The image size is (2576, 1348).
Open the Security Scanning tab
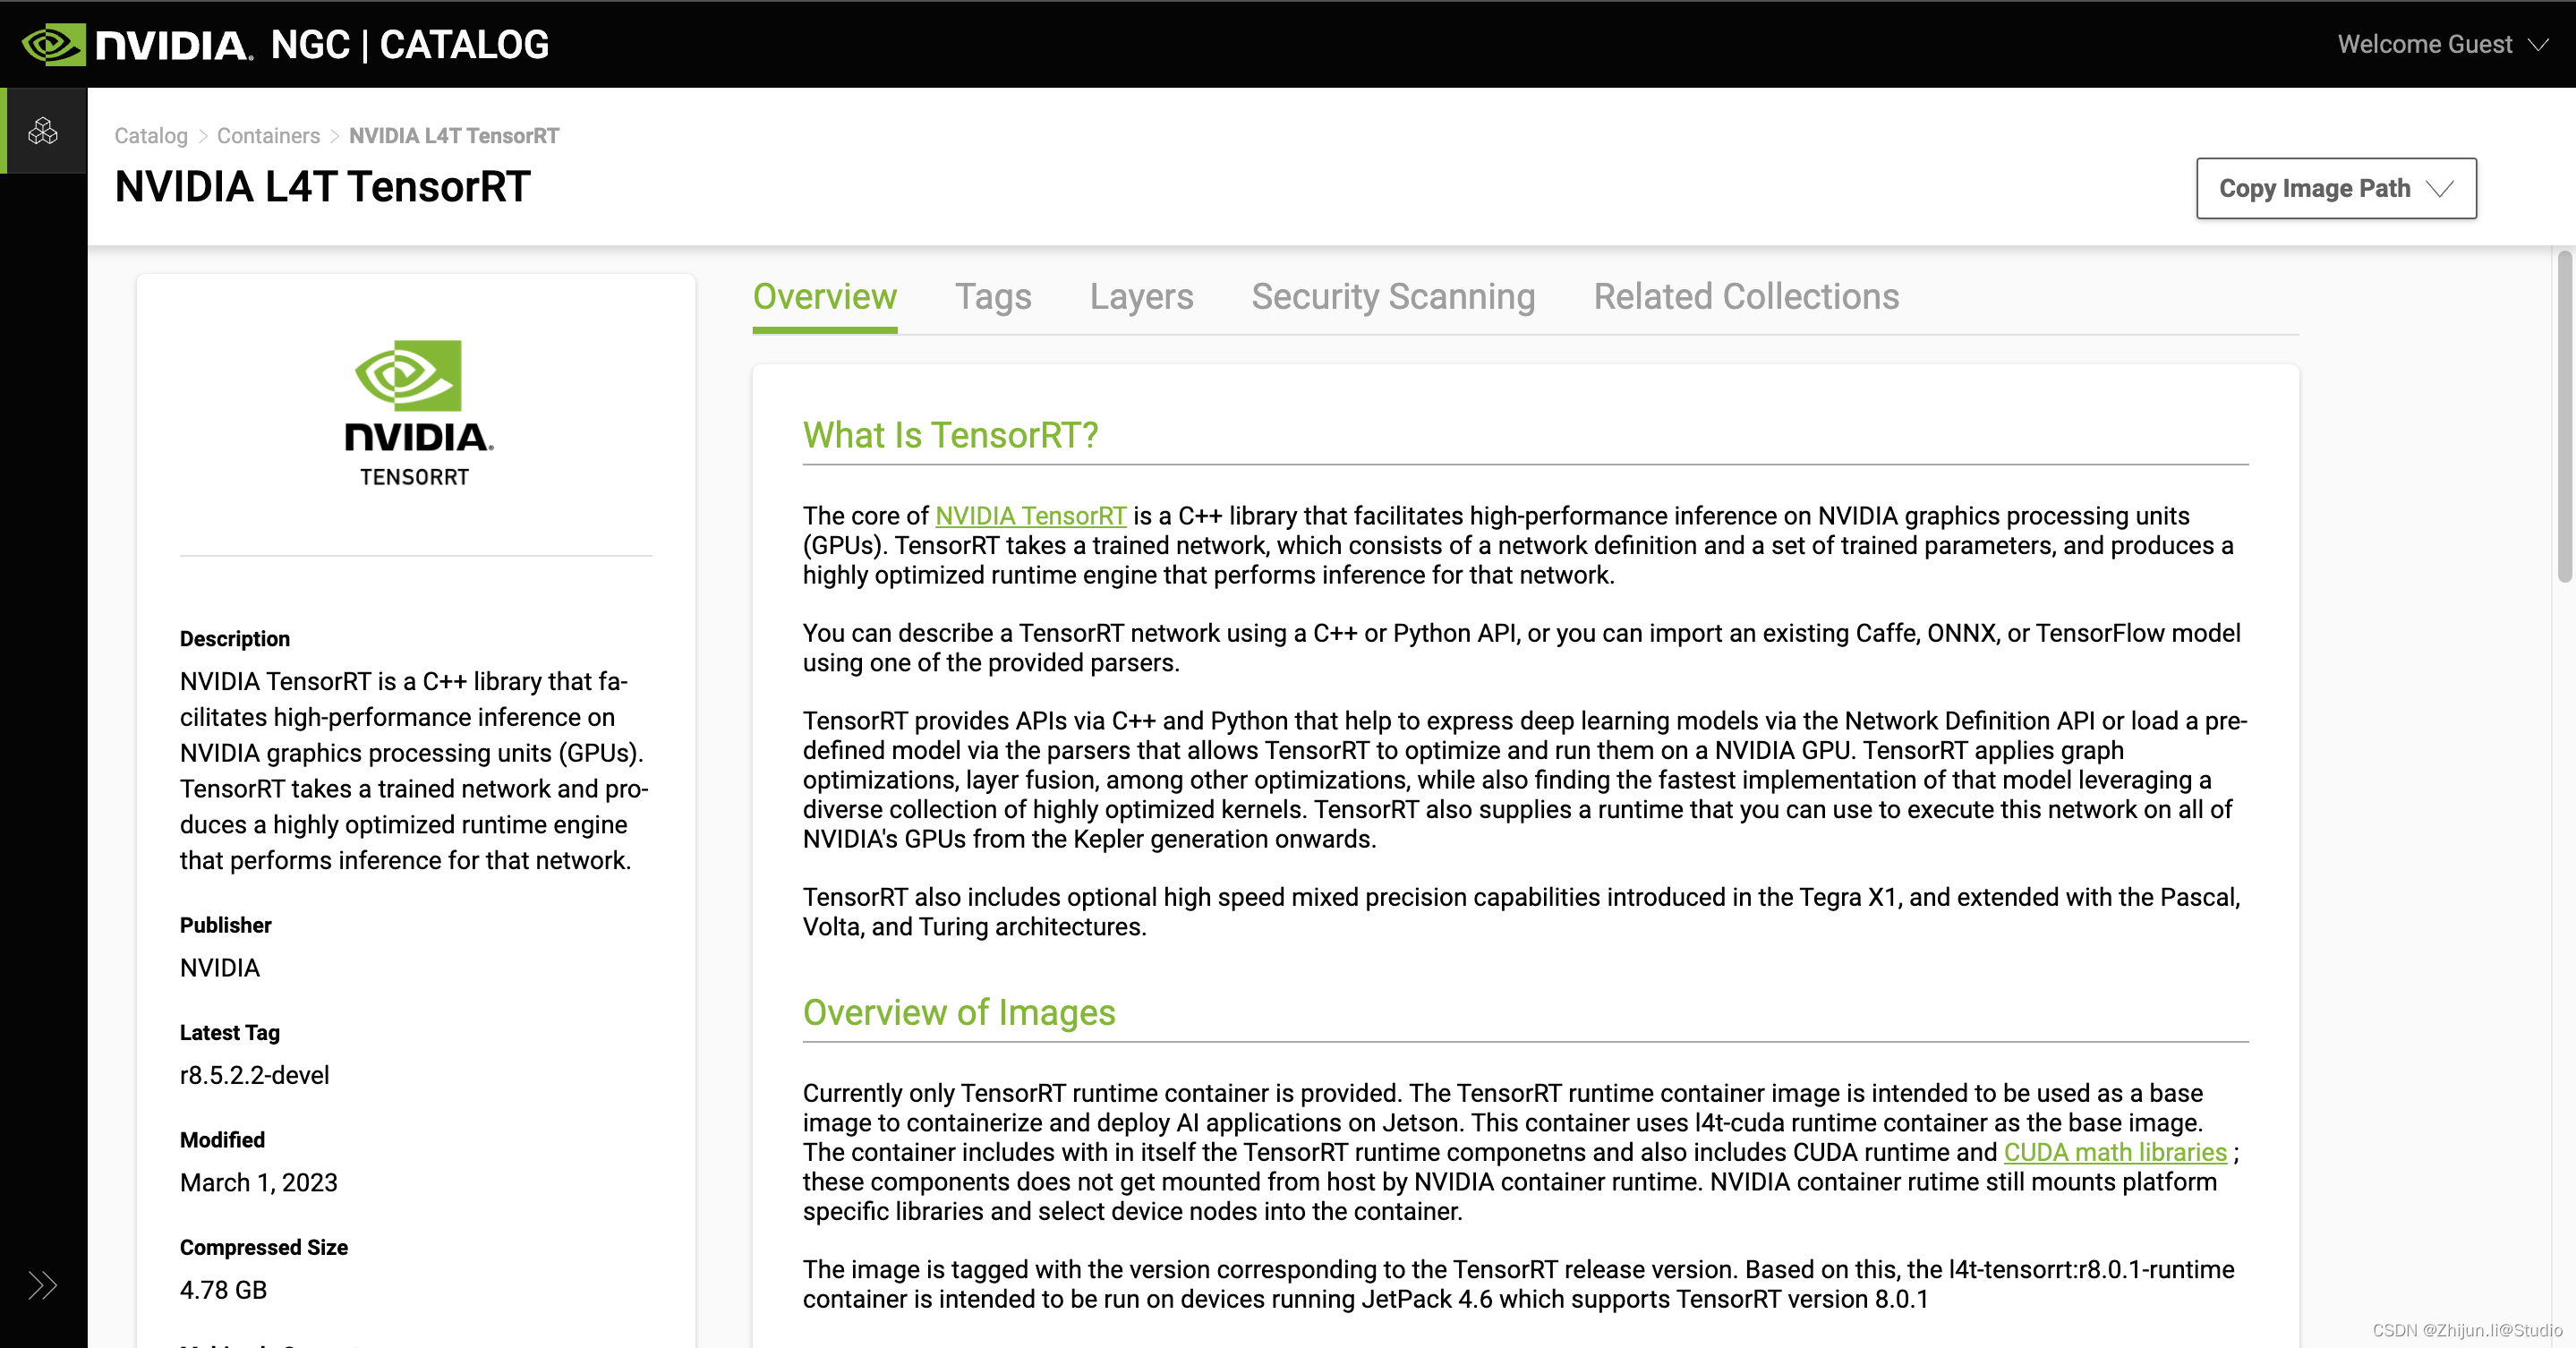[x=1393, y=297]
